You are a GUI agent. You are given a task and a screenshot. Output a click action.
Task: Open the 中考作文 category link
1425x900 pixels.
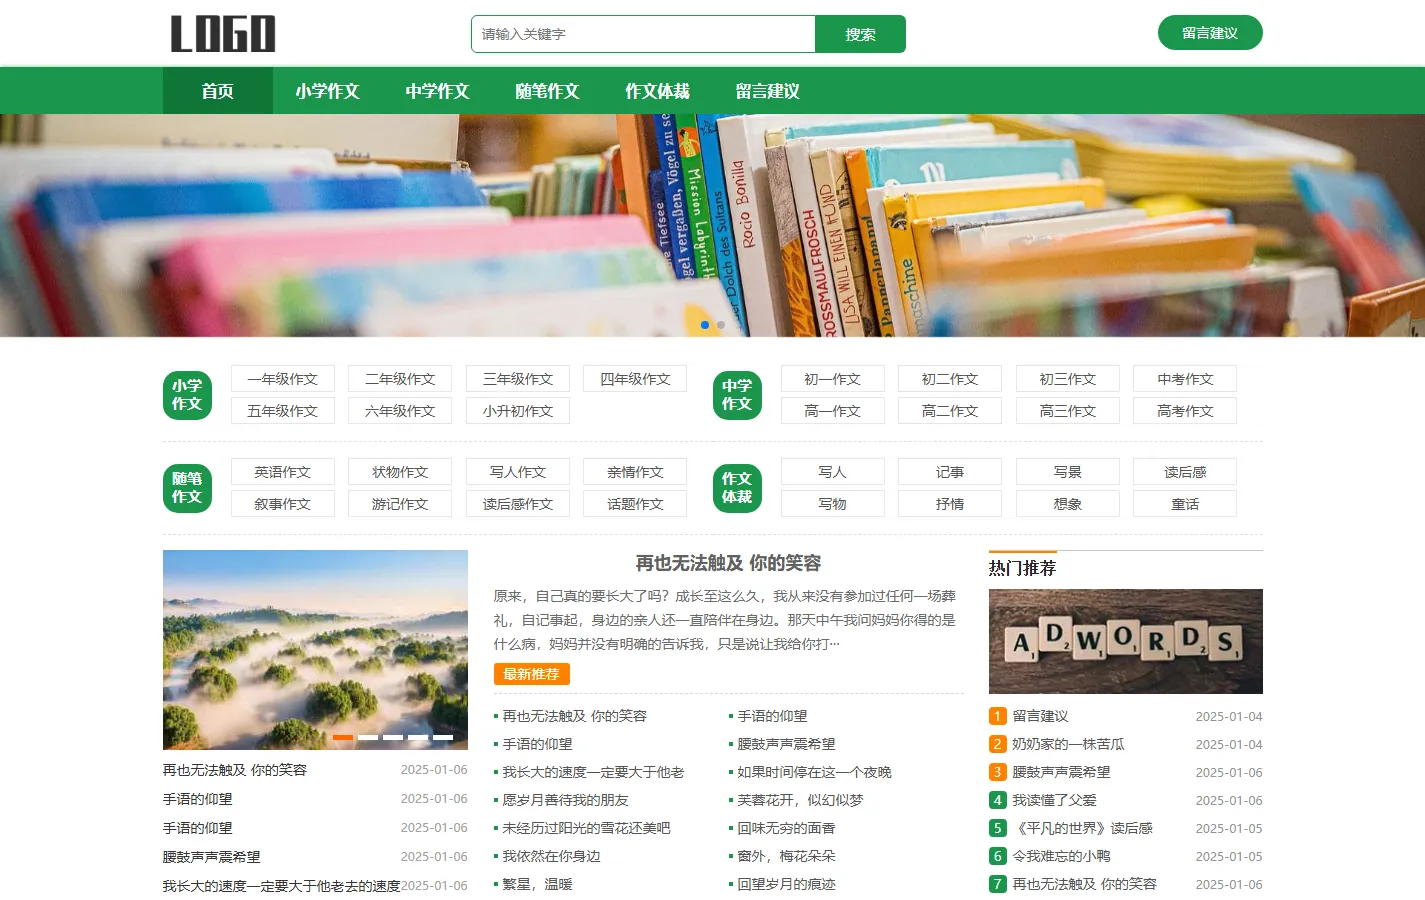pyautogui.click(x=1185, y=379)
